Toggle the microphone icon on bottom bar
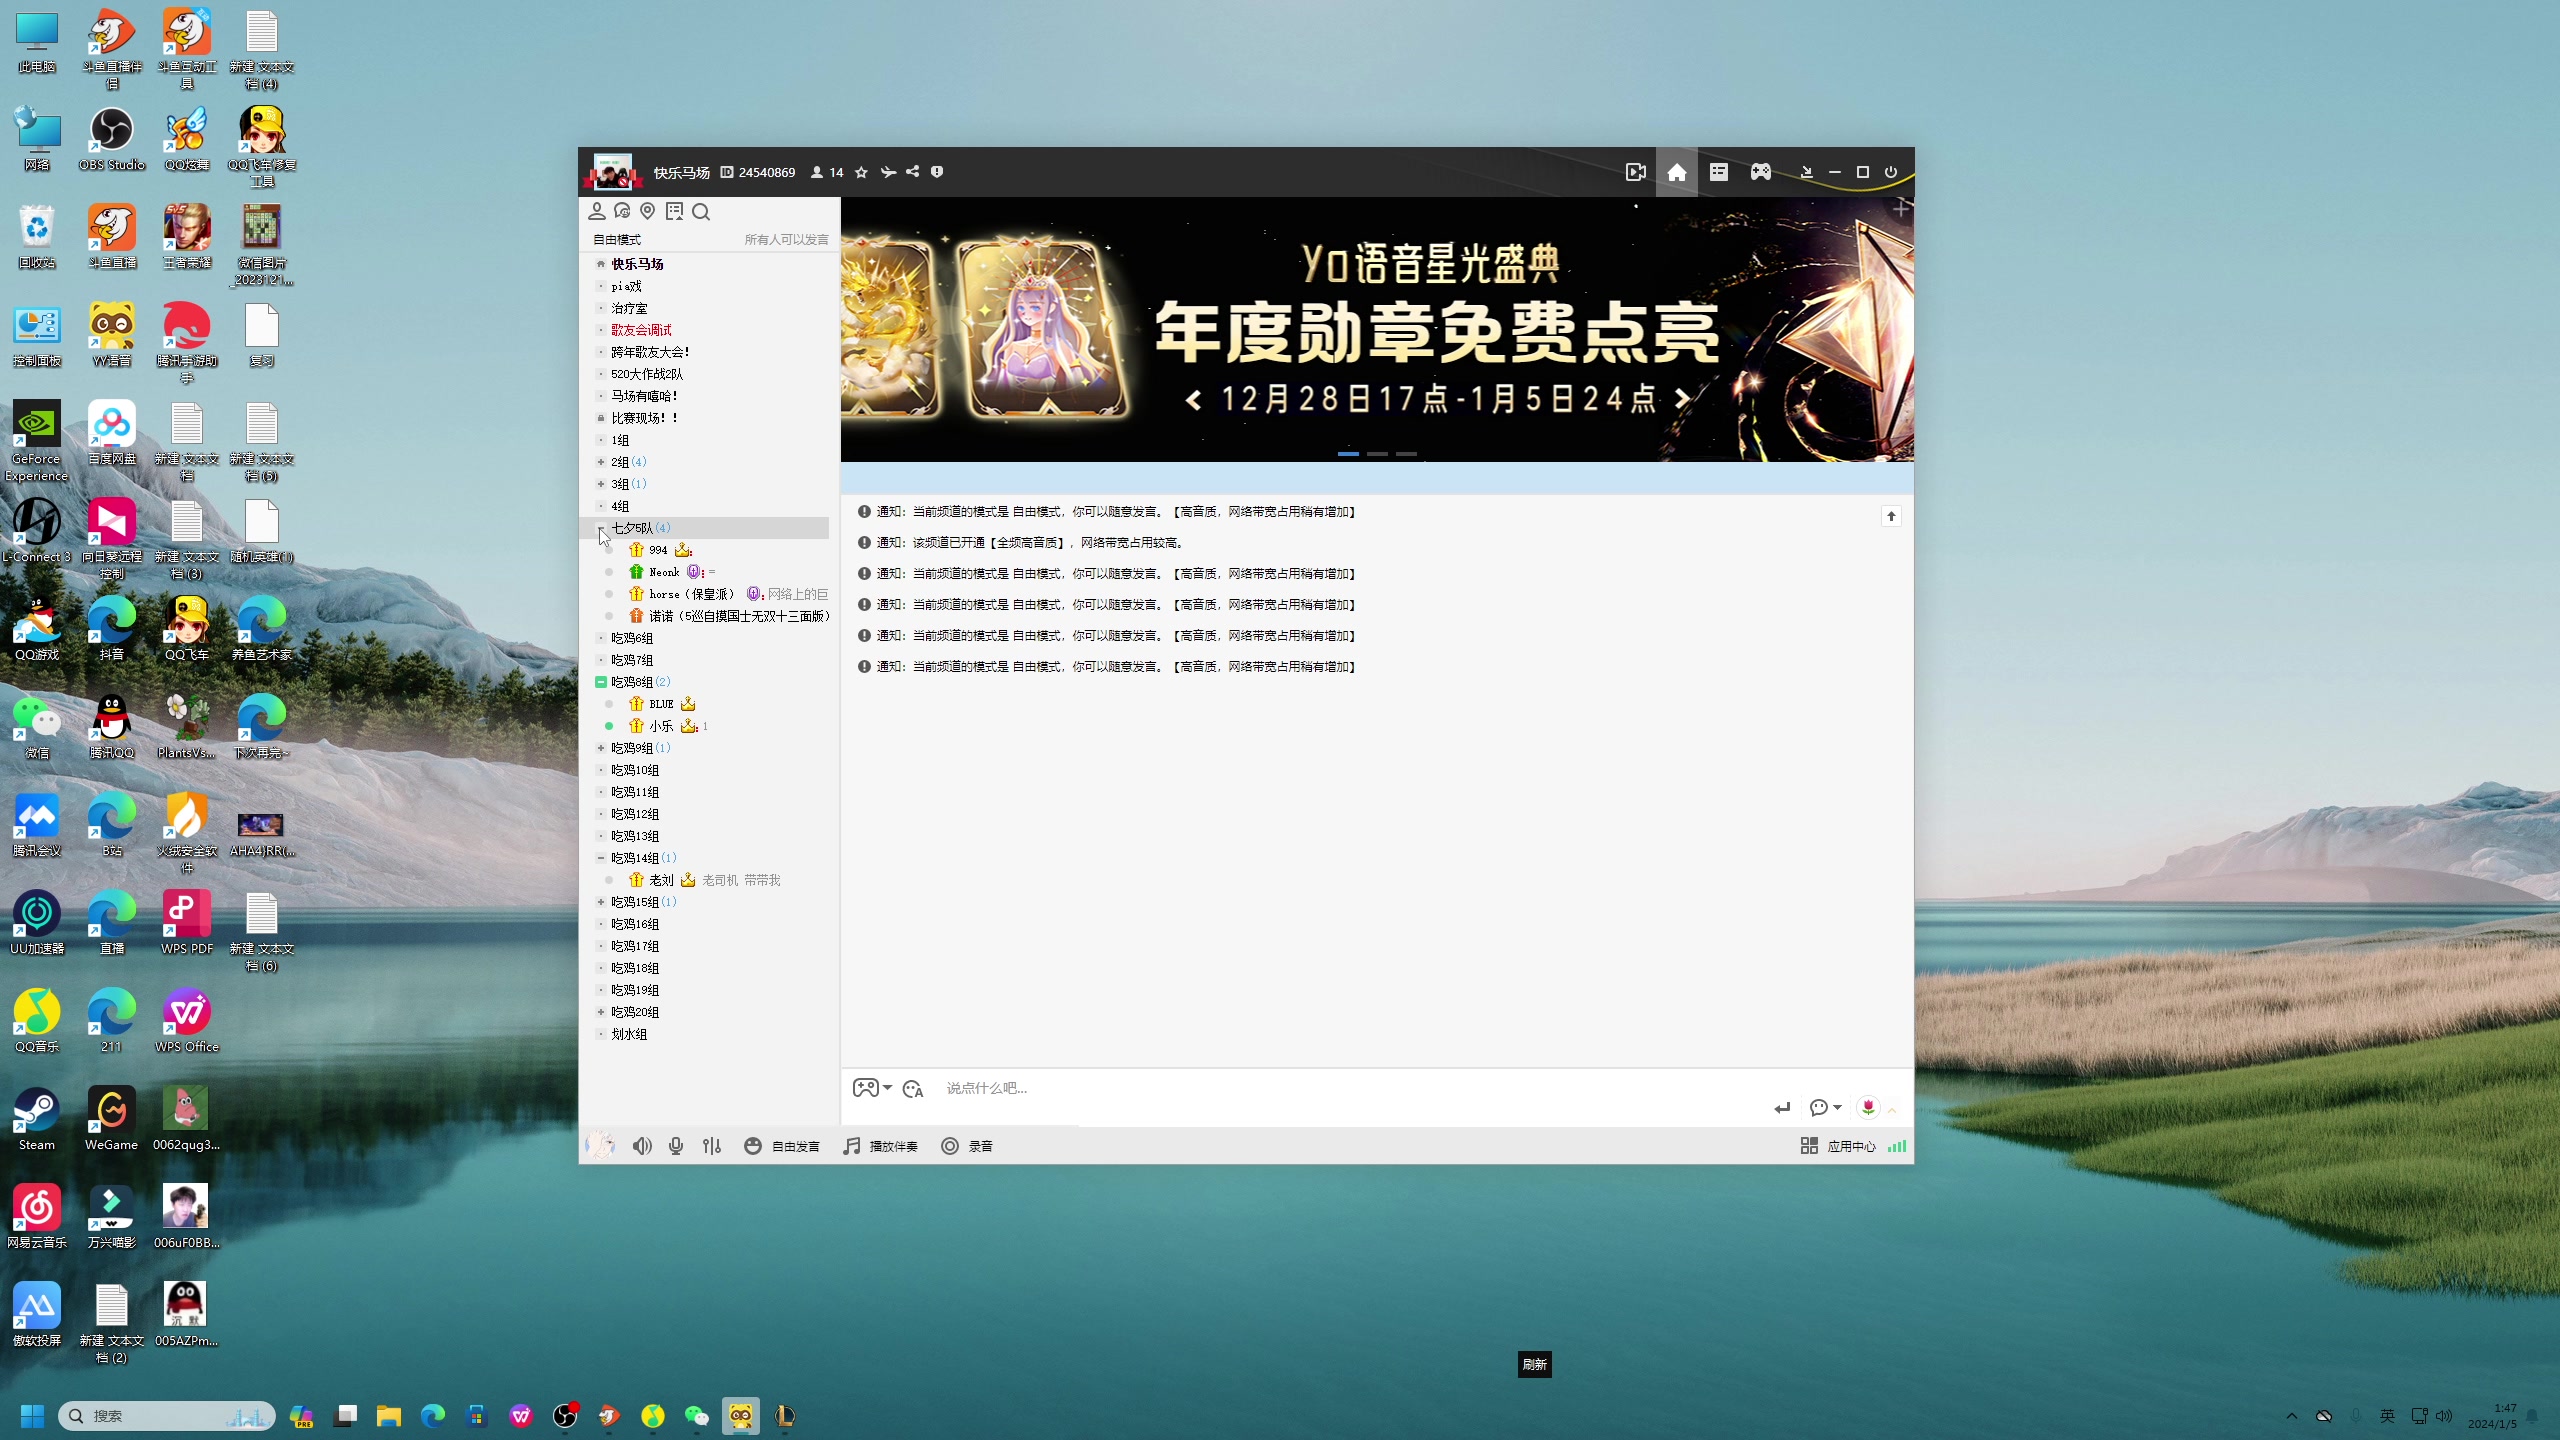This screenshot has width=2560, height=1440. [x=675, y=1145]
